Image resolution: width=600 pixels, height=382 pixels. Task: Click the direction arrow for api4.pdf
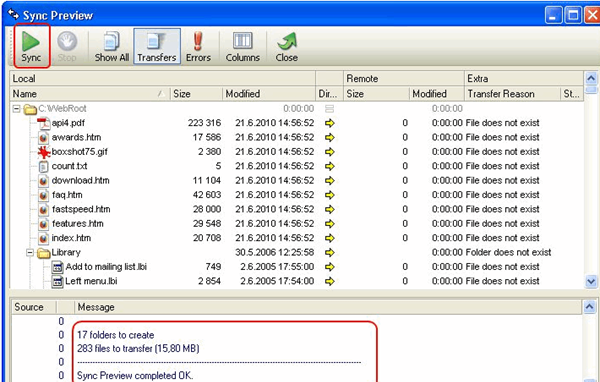tap(329, 123)
